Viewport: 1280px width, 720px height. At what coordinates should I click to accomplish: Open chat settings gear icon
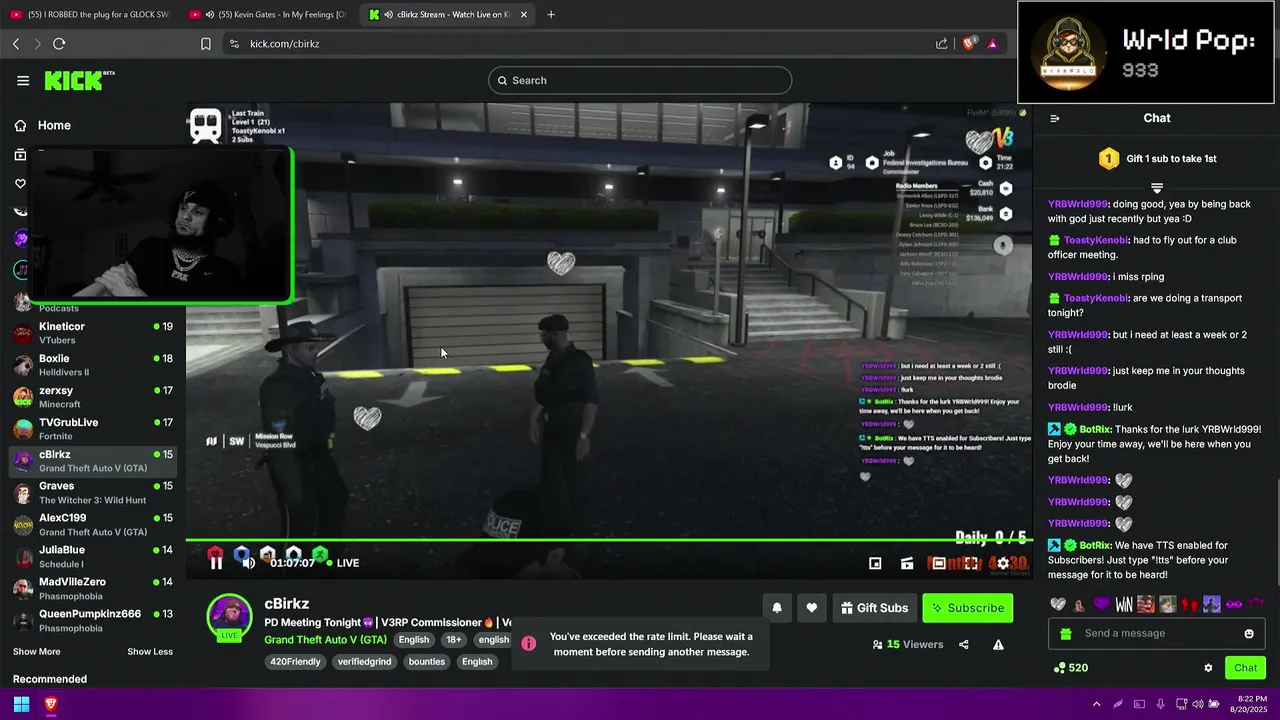[x=1208, y=668]
